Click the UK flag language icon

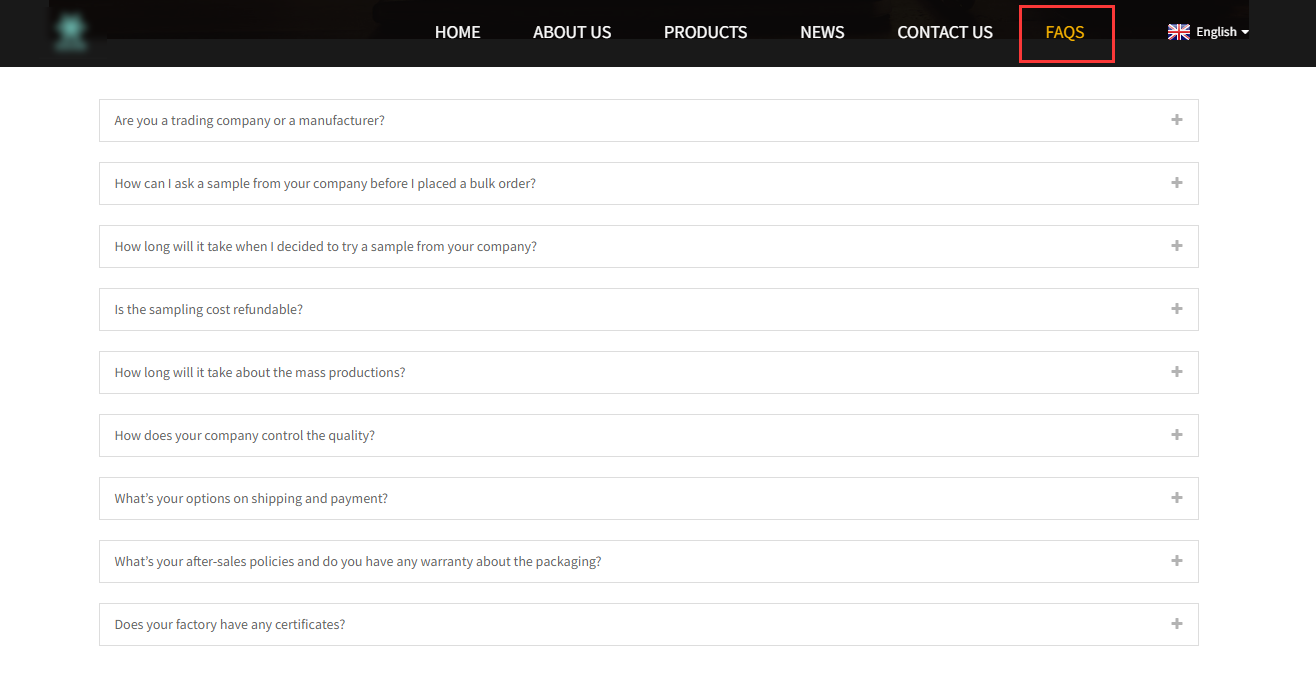tap(1178, 32)
